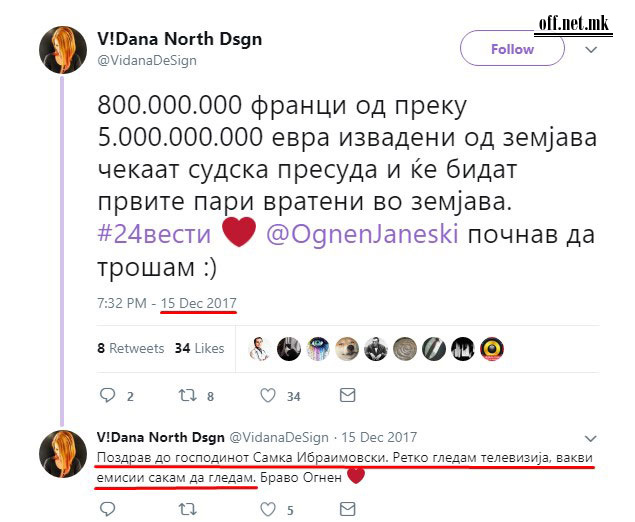
Task: Like the main tweet with 34 hearts
Action: (x=268, y=395)
